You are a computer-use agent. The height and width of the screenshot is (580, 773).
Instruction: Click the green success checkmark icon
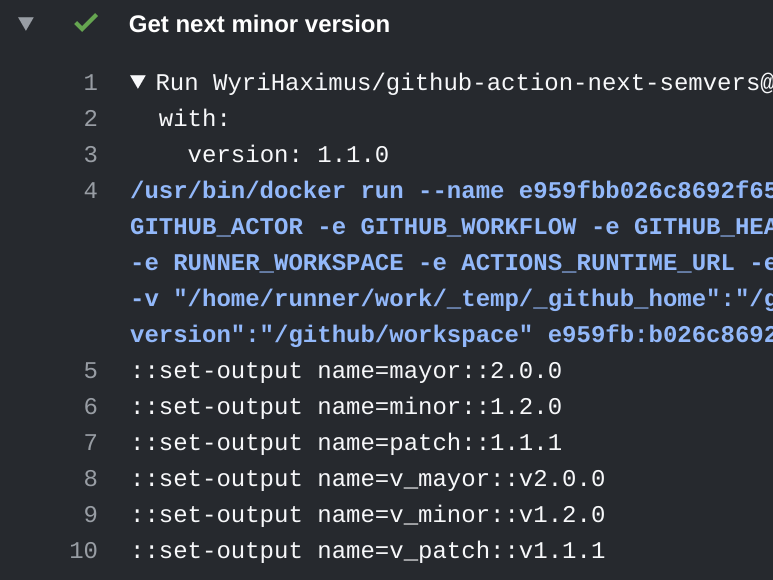(86, 23)
